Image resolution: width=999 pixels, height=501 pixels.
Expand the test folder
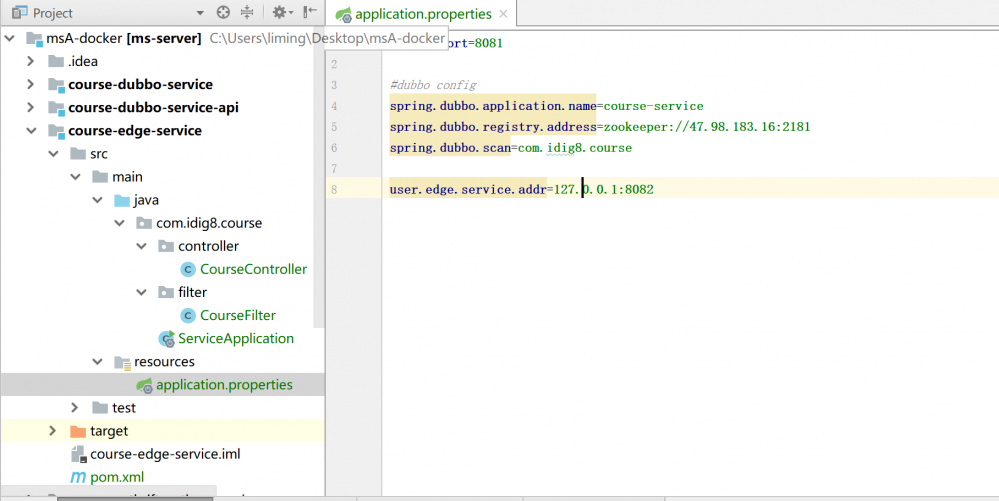75,408
